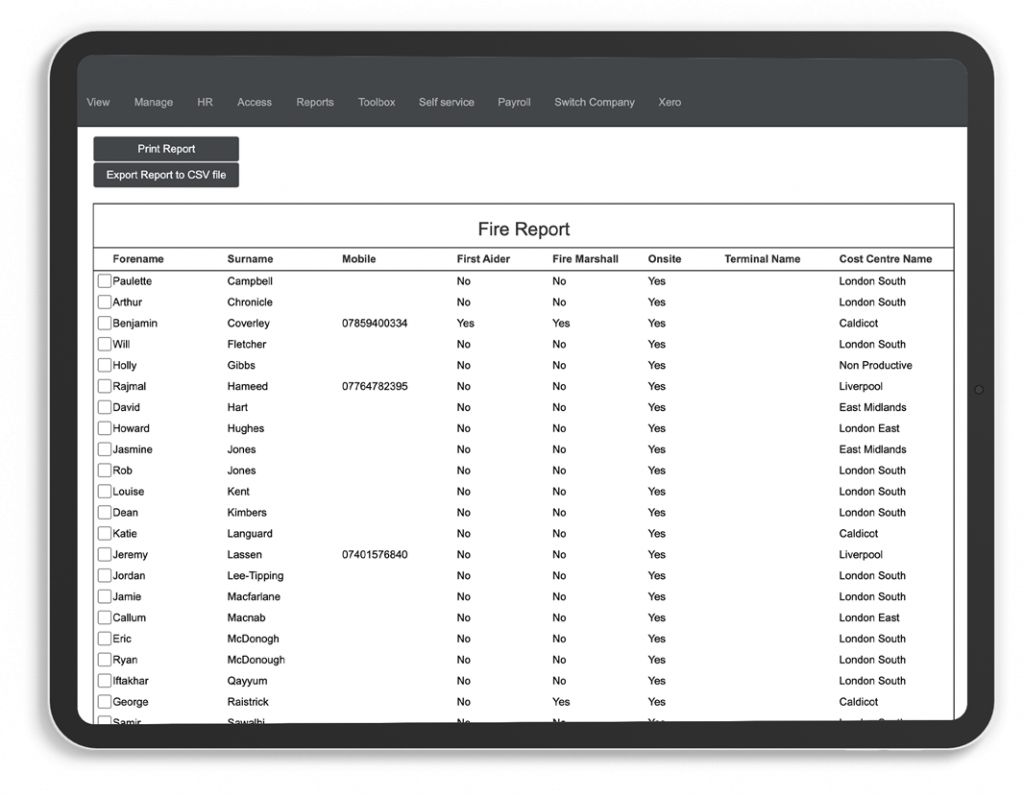Check the box for Katie Languard
The height and width of the screenshot is (797, 1024).
coord(104,533)
